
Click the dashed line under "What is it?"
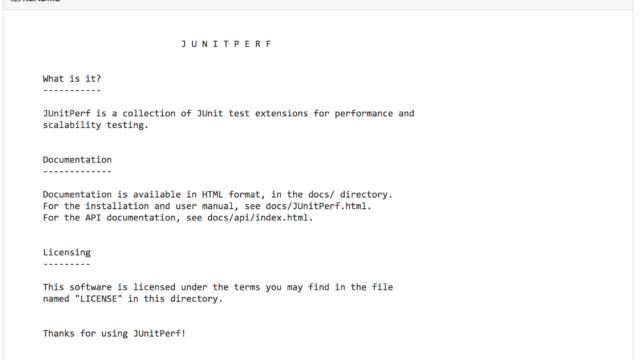tap(72, 90)
